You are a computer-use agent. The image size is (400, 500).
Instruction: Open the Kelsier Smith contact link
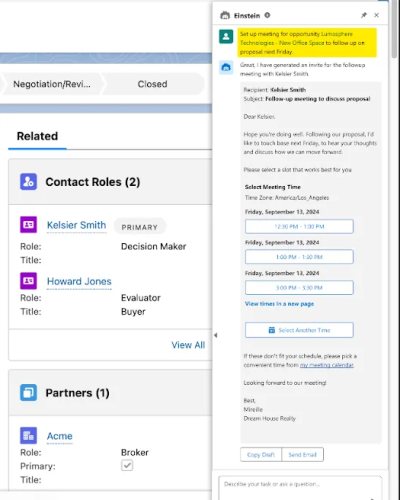(x=76, y=225)
